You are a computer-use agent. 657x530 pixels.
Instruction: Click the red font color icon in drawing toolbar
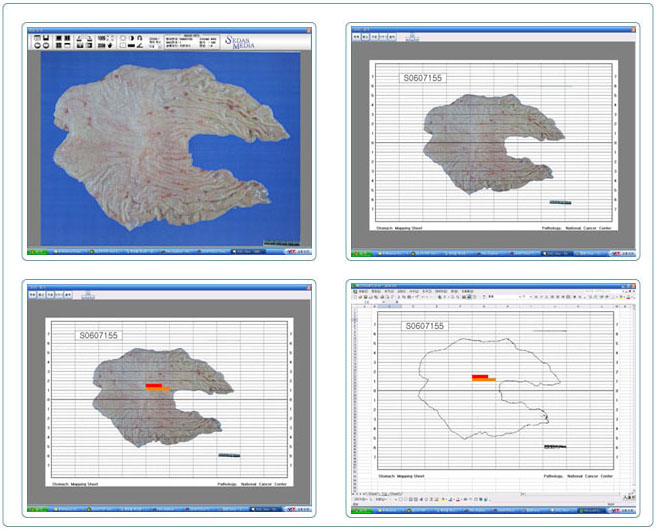point(458,499)
